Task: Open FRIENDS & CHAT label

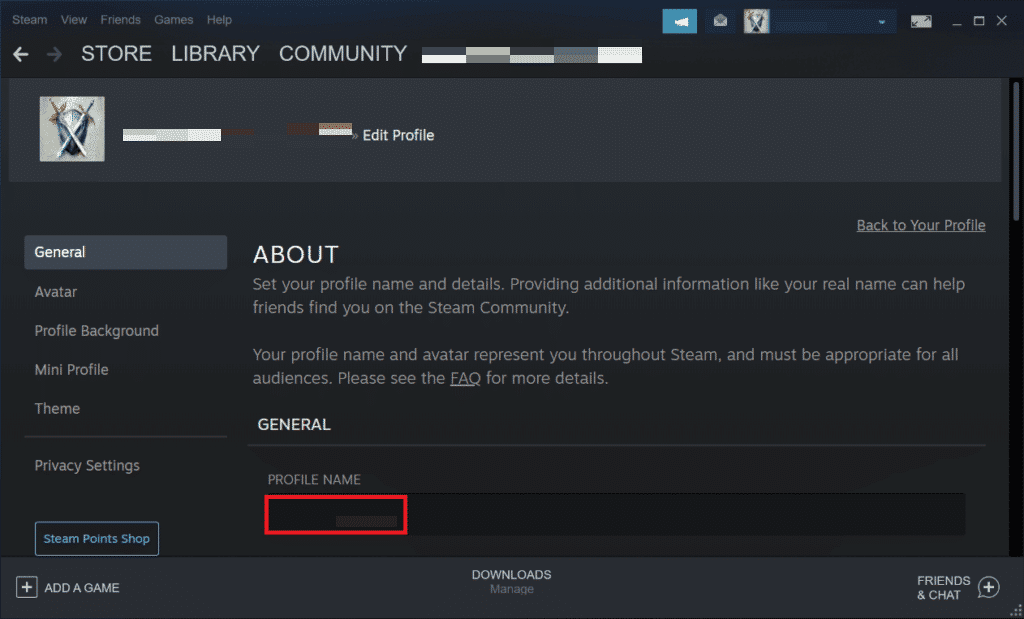Action: [943, 588]
